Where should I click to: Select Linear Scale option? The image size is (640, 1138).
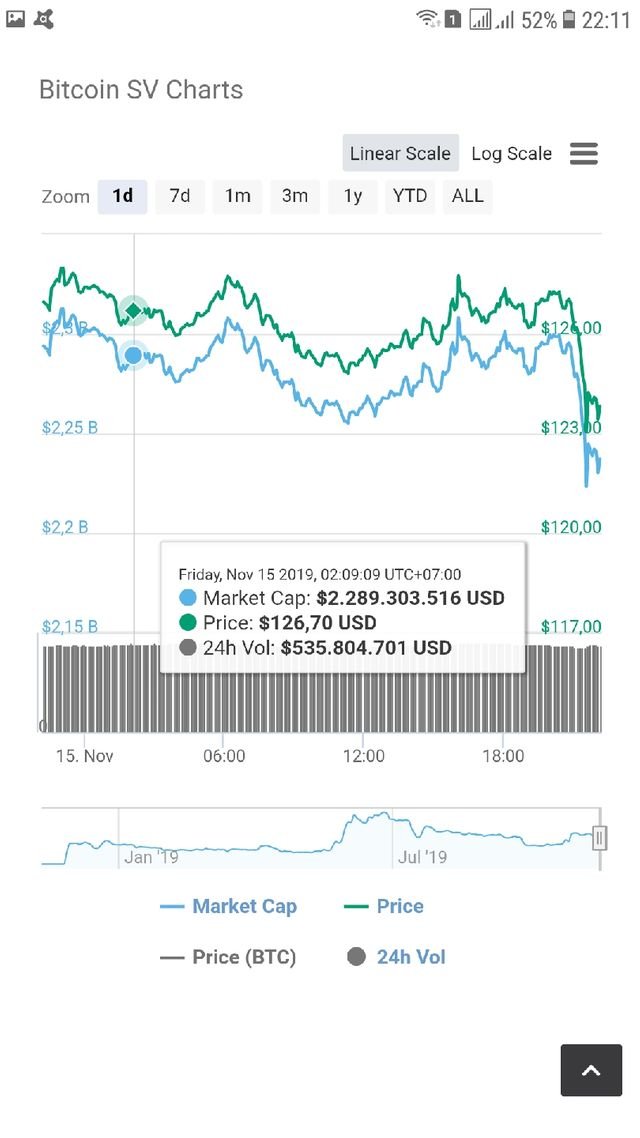(x=400, y=154)
